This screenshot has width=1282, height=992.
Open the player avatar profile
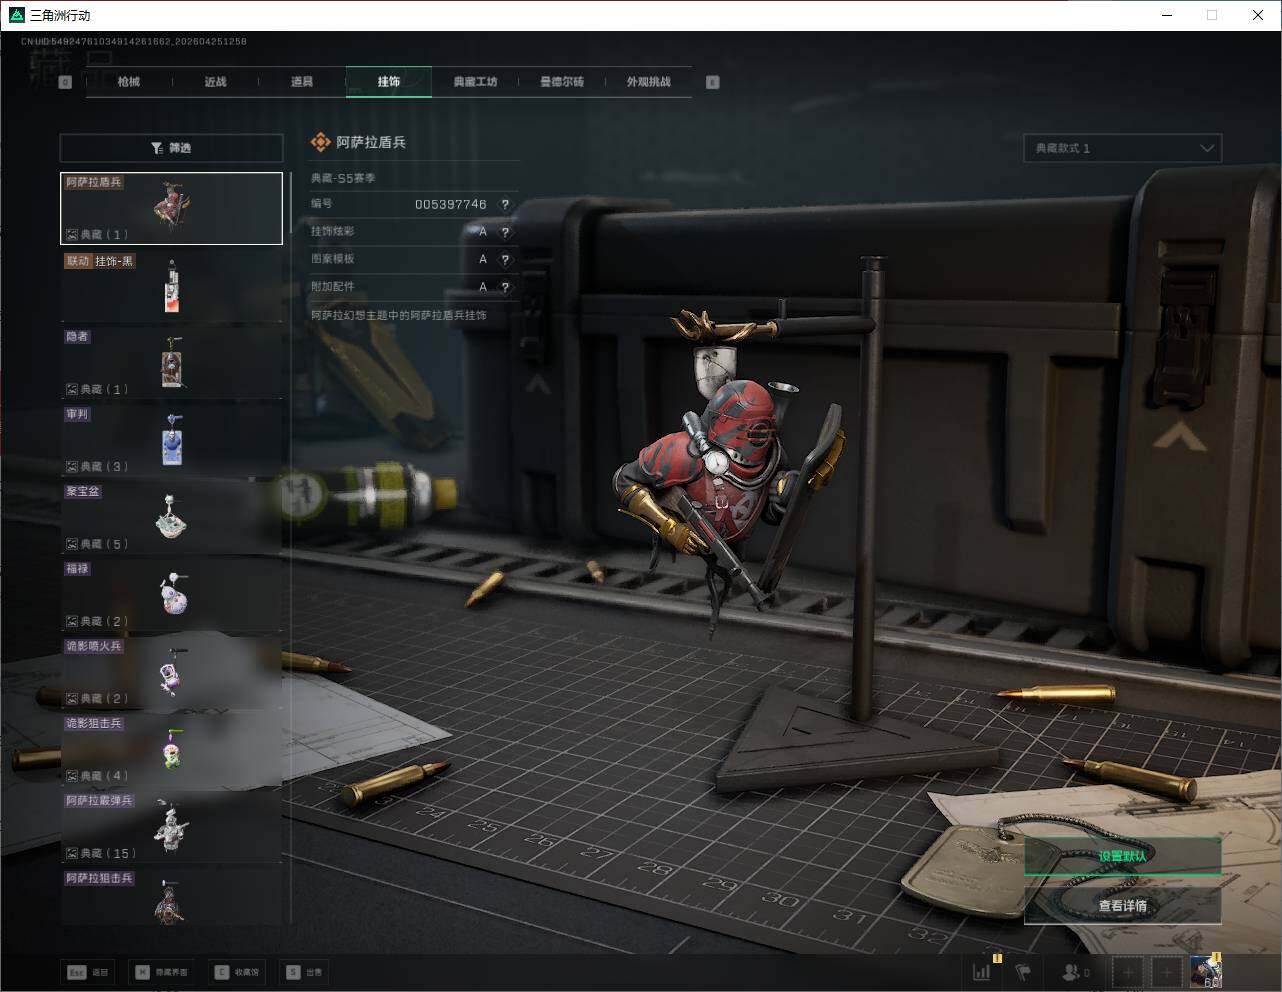tap(1205, 971)
